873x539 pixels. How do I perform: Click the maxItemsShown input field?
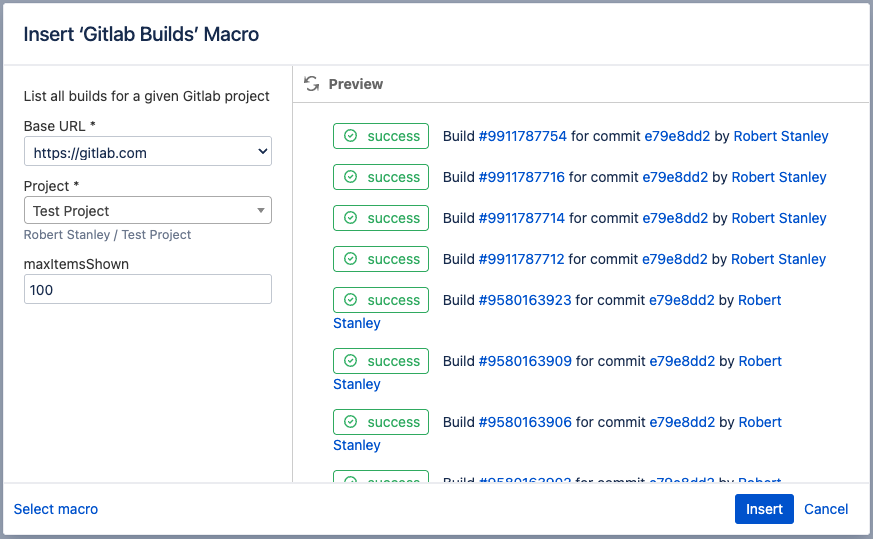147,290
